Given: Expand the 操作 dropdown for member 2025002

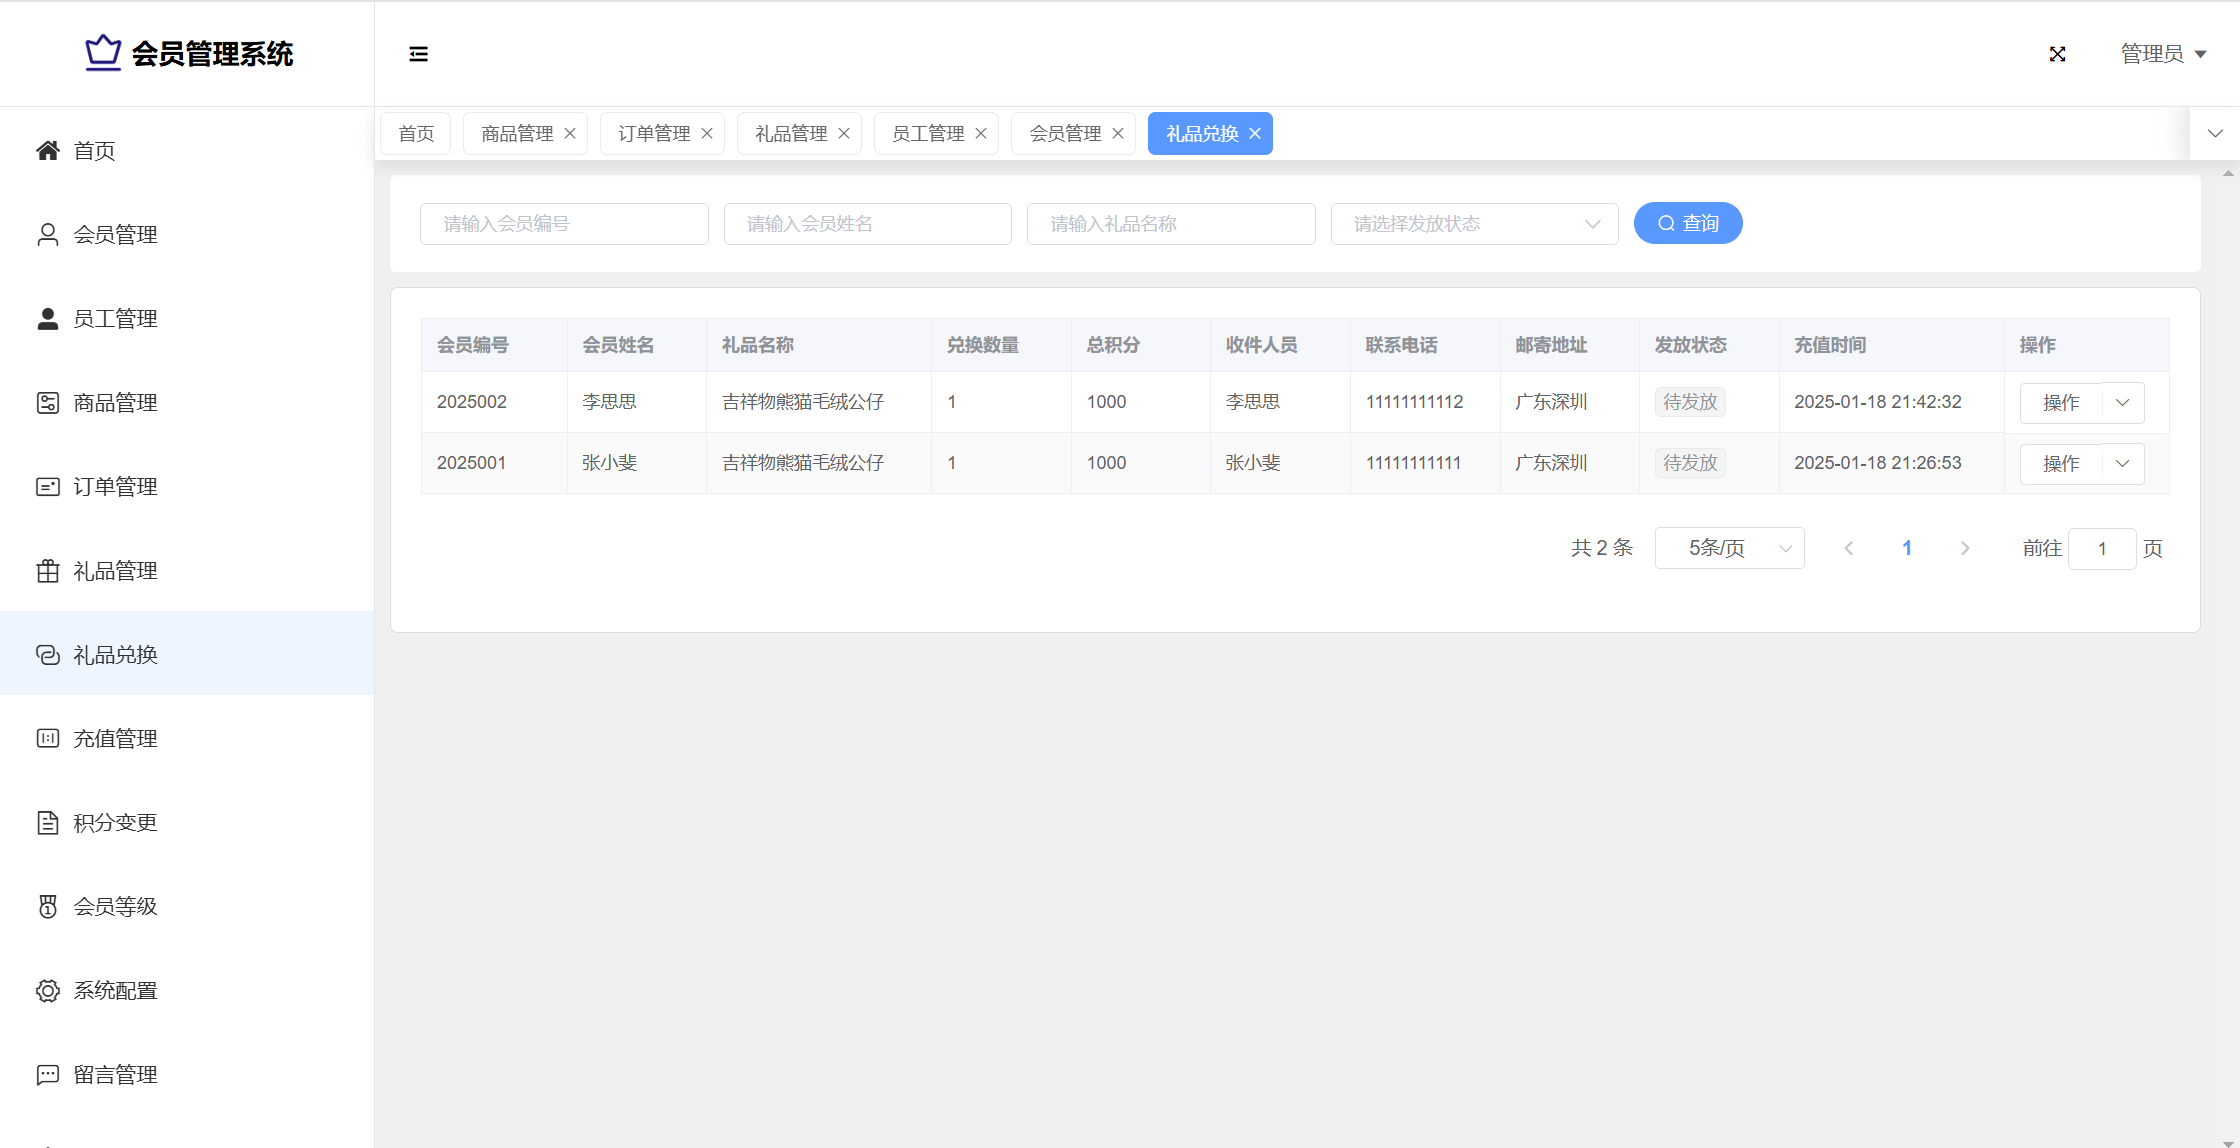Looking at the screenshot, I should pyautogui.click(x=2122, y=402).
